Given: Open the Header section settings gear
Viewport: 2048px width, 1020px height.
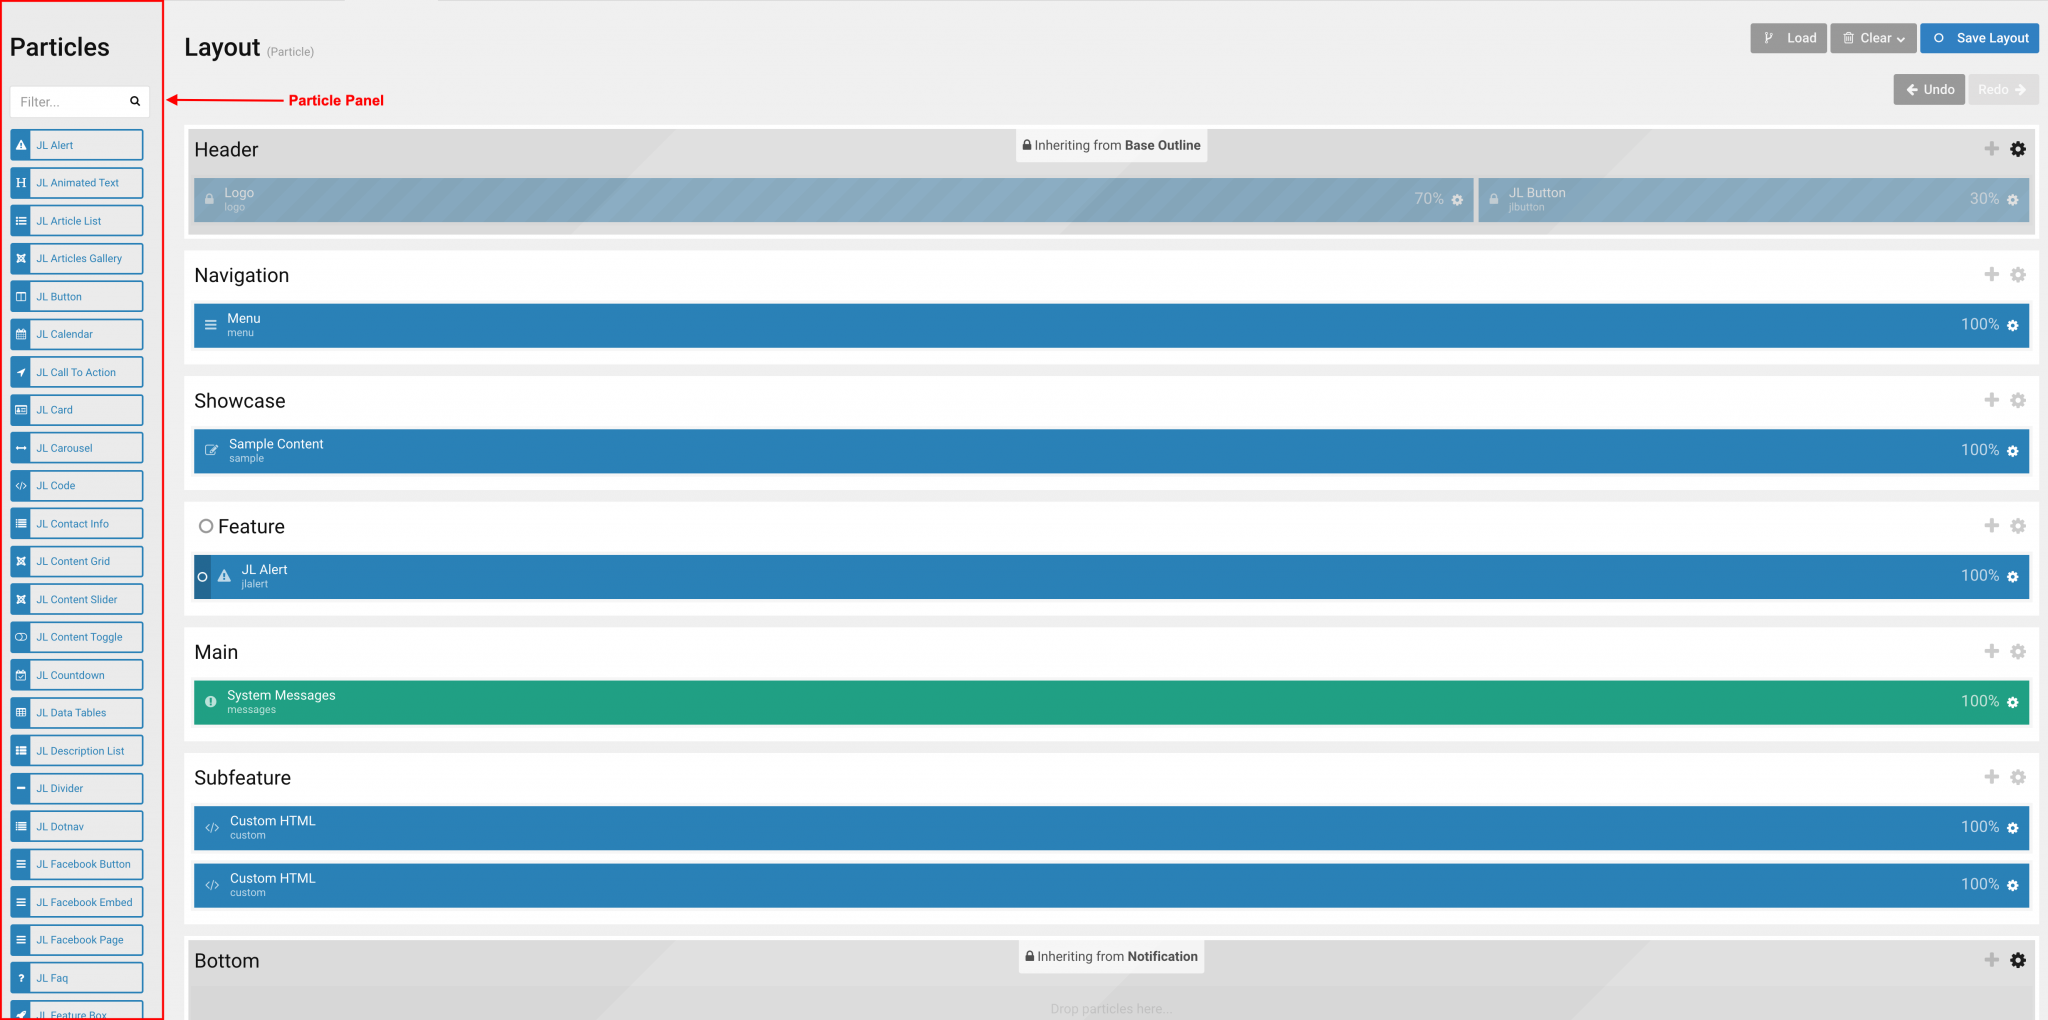Looking at the screenshot, I should pyautogui.click(x=2017, y=149).
